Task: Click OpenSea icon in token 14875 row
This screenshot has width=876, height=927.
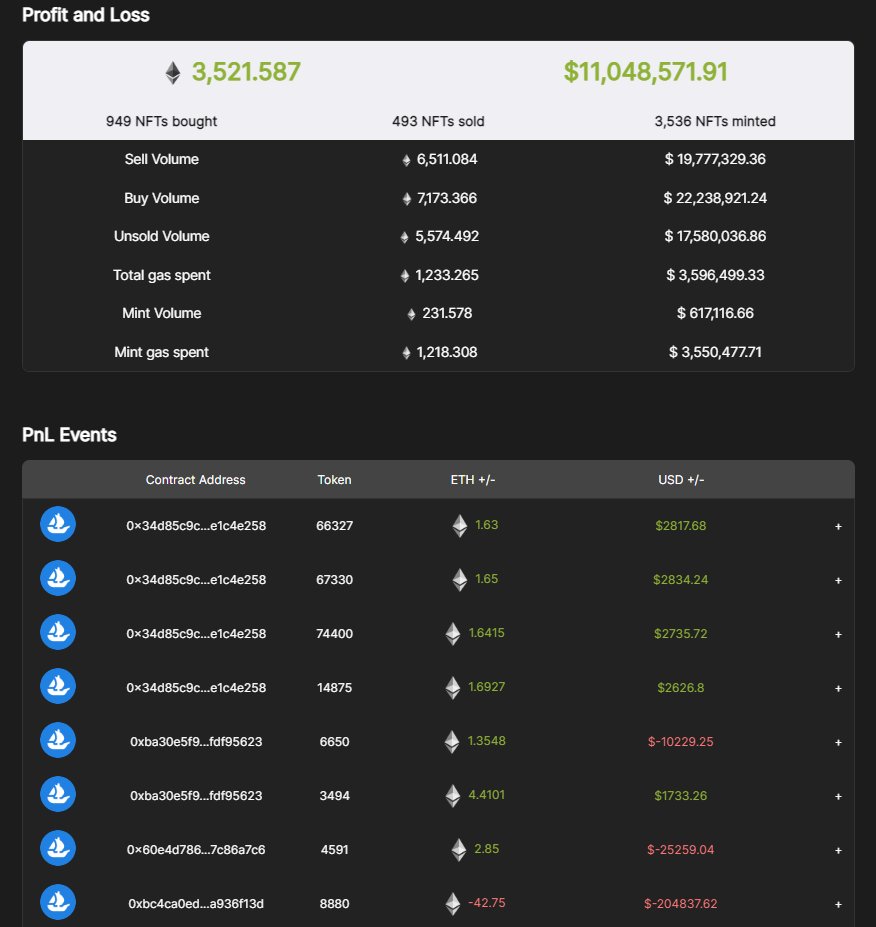Action: point(58,686)
